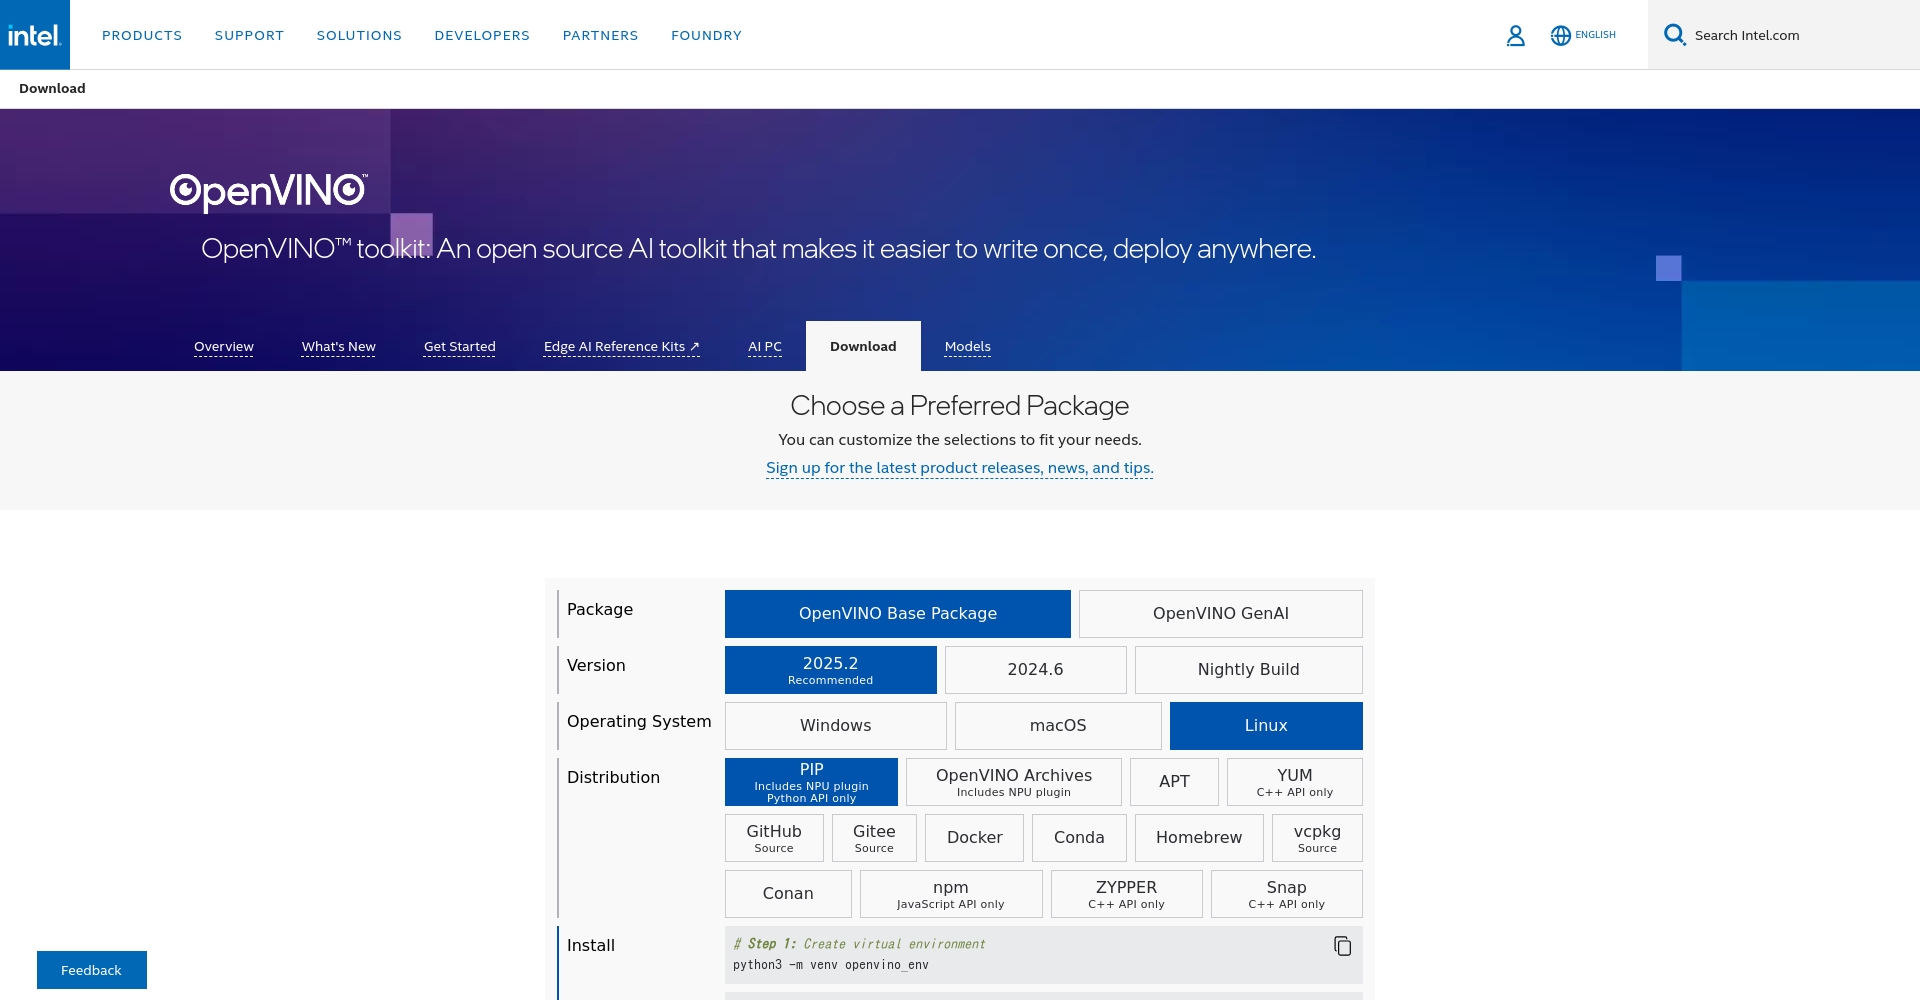Select Snap distribution

click(x=1287, y=894)
